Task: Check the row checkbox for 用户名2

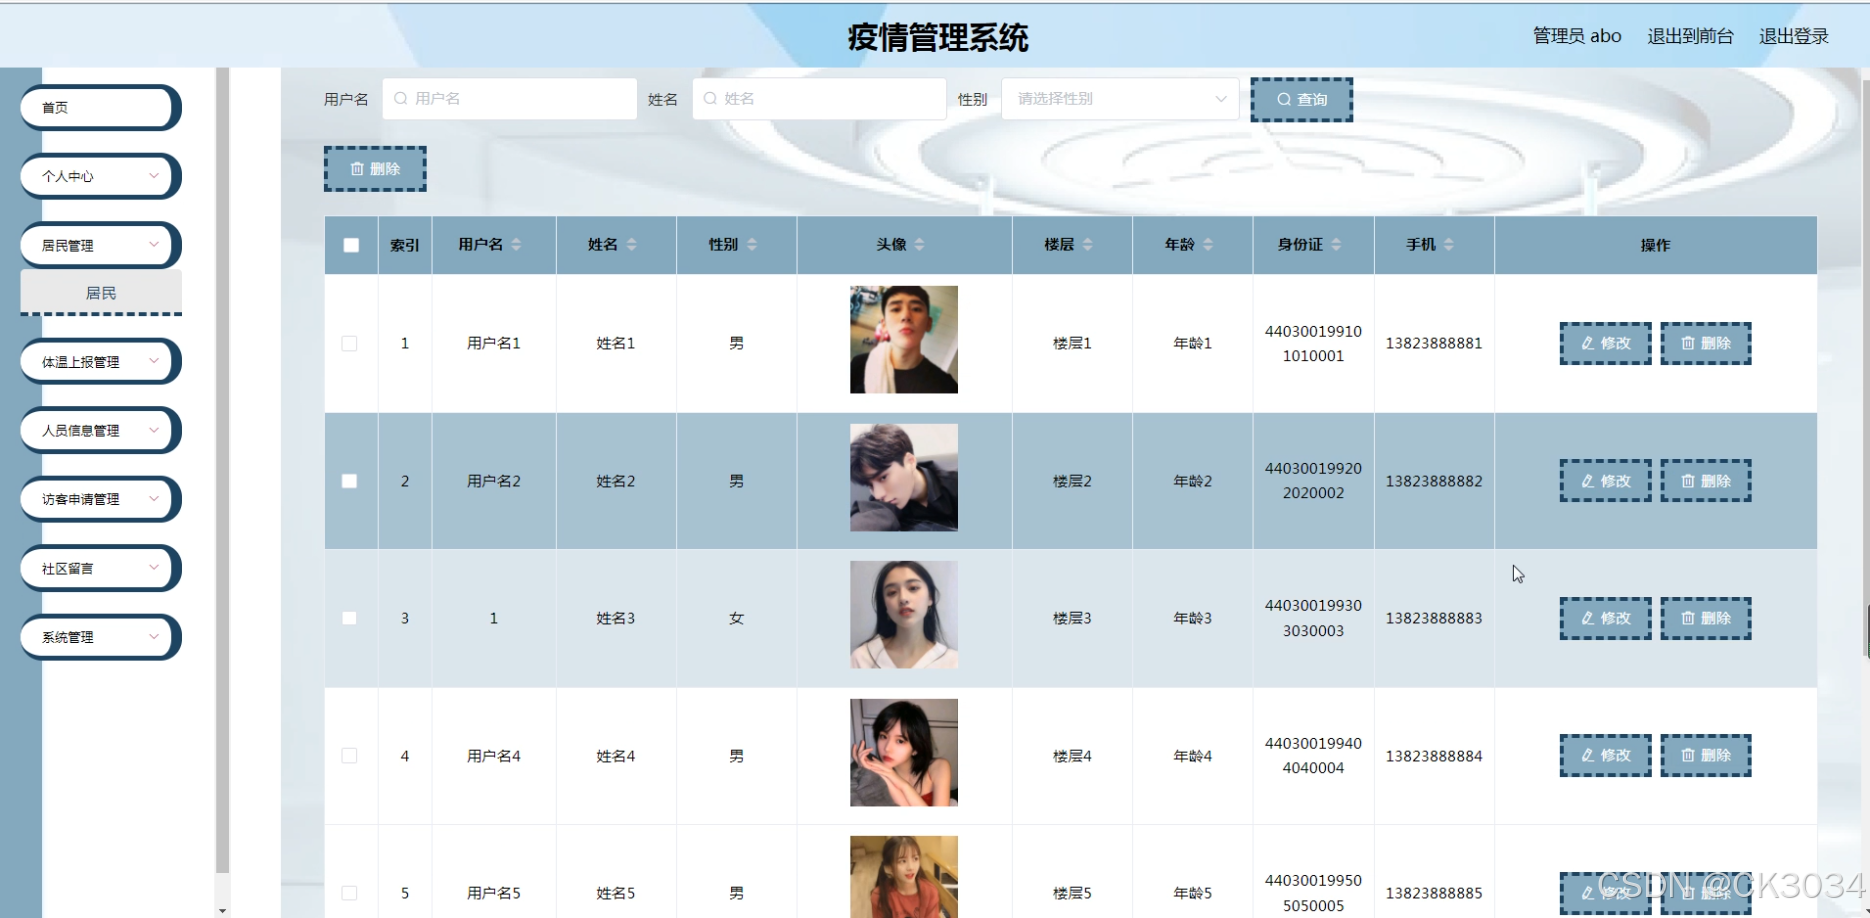Action: pyautogui.click(x=349, y=481)
